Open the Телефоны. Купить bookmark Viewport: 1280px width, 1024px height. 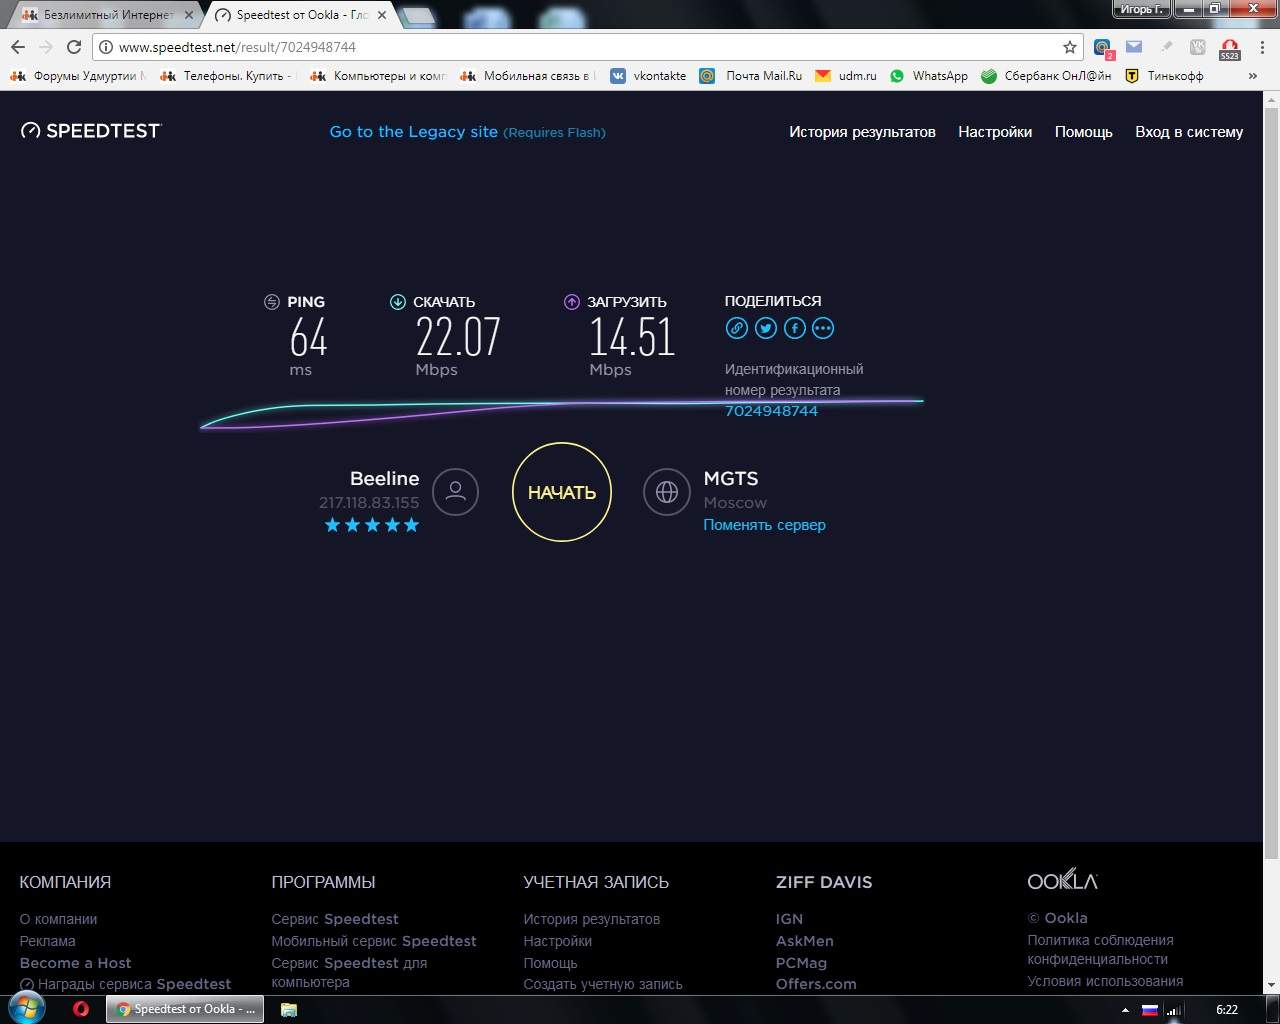228,76
